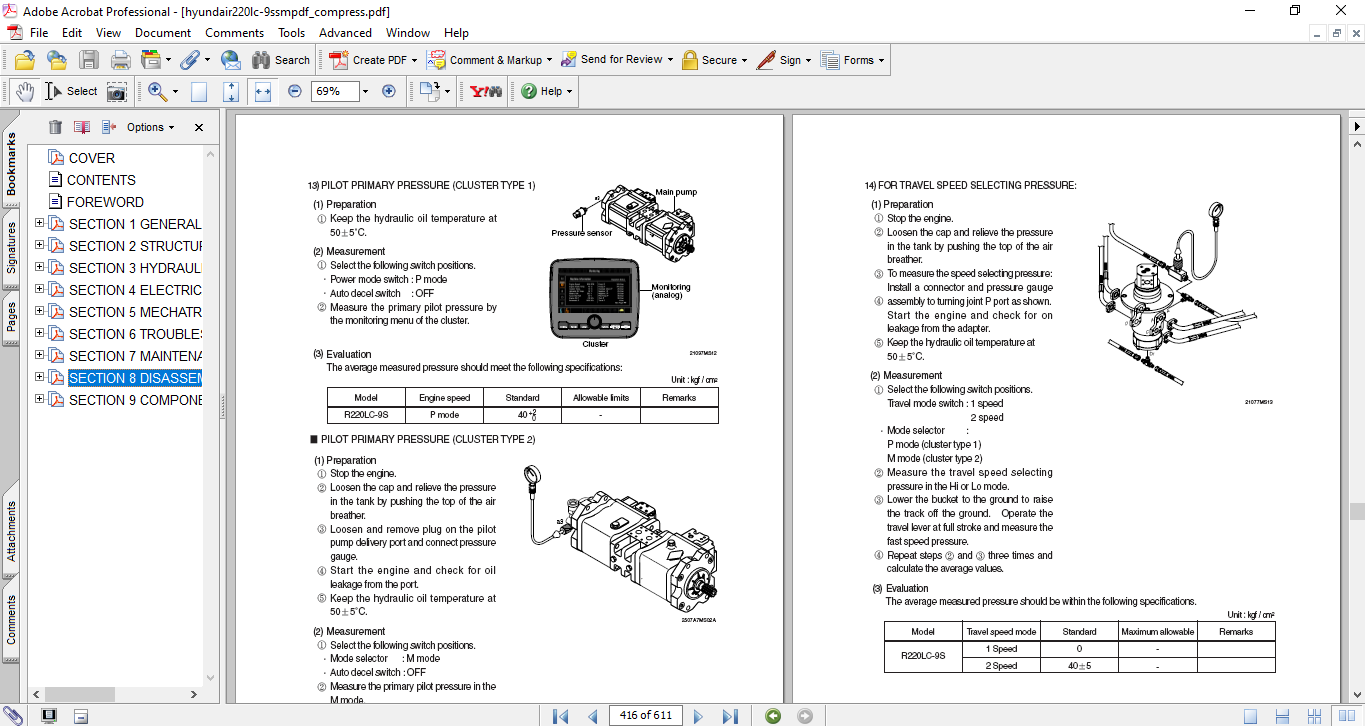Switch to the Pages side tab
Image resolution: width=1365 pixels, height=726 pixels.
pos(11,316)
